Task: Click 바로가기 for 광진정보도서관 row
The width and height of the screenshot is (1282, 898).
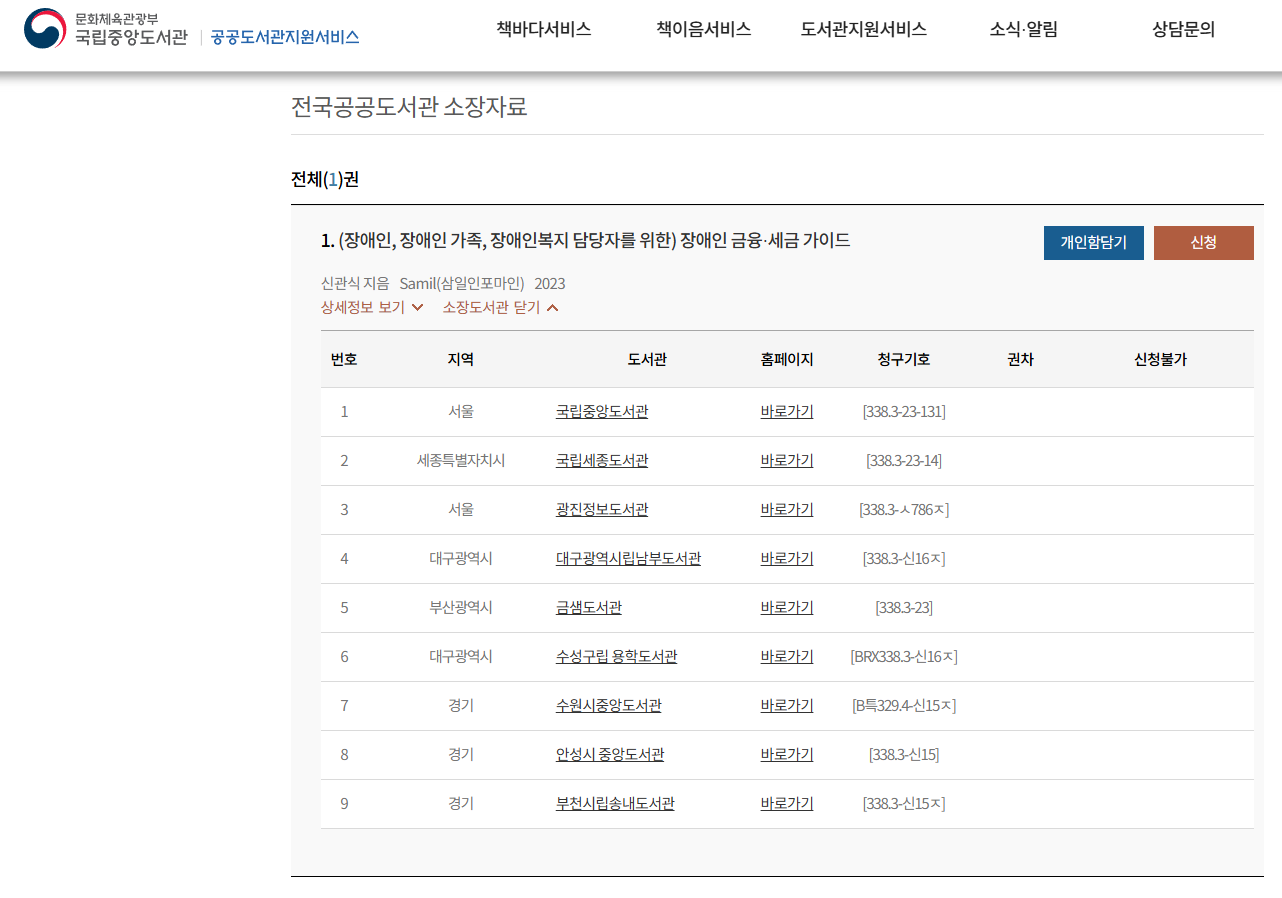Action: (787, 509)
